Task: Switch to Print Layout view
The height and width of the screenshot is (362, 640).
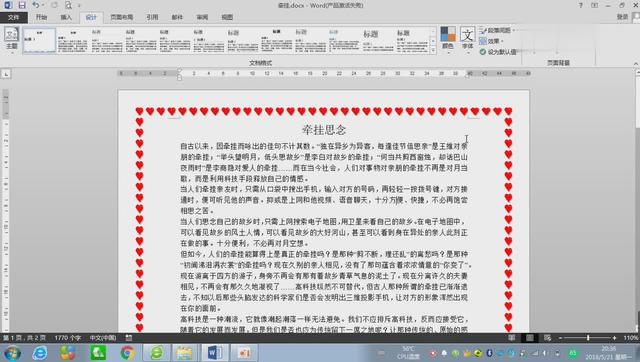Action: click(529, 338)
